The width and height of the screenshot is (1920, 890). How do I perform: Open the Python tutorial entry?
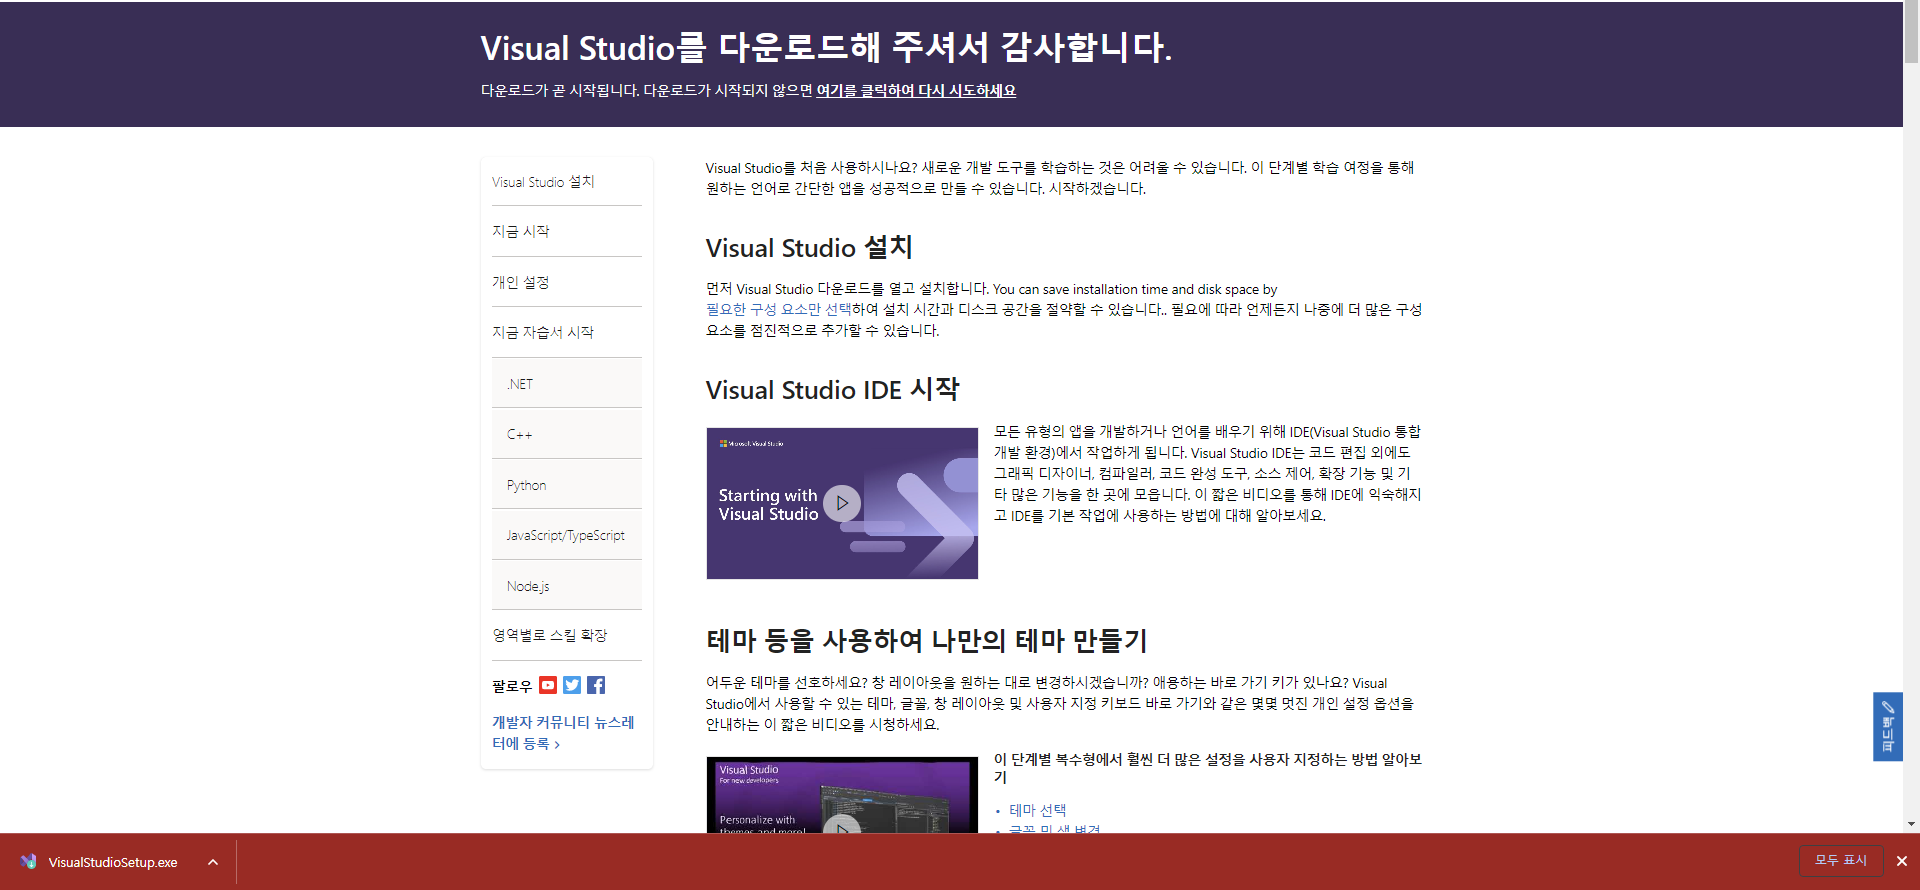click(x=566, y=485)
